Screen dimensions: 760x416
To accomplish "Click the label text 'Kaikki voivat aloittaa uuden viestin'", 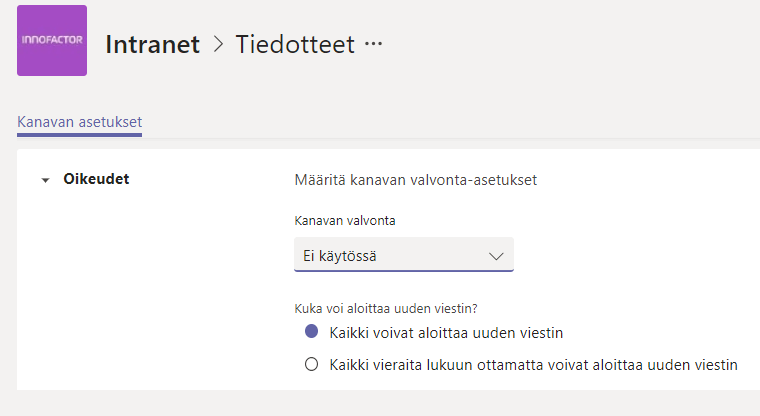I will pyautogui.click(x=453, y=332).
